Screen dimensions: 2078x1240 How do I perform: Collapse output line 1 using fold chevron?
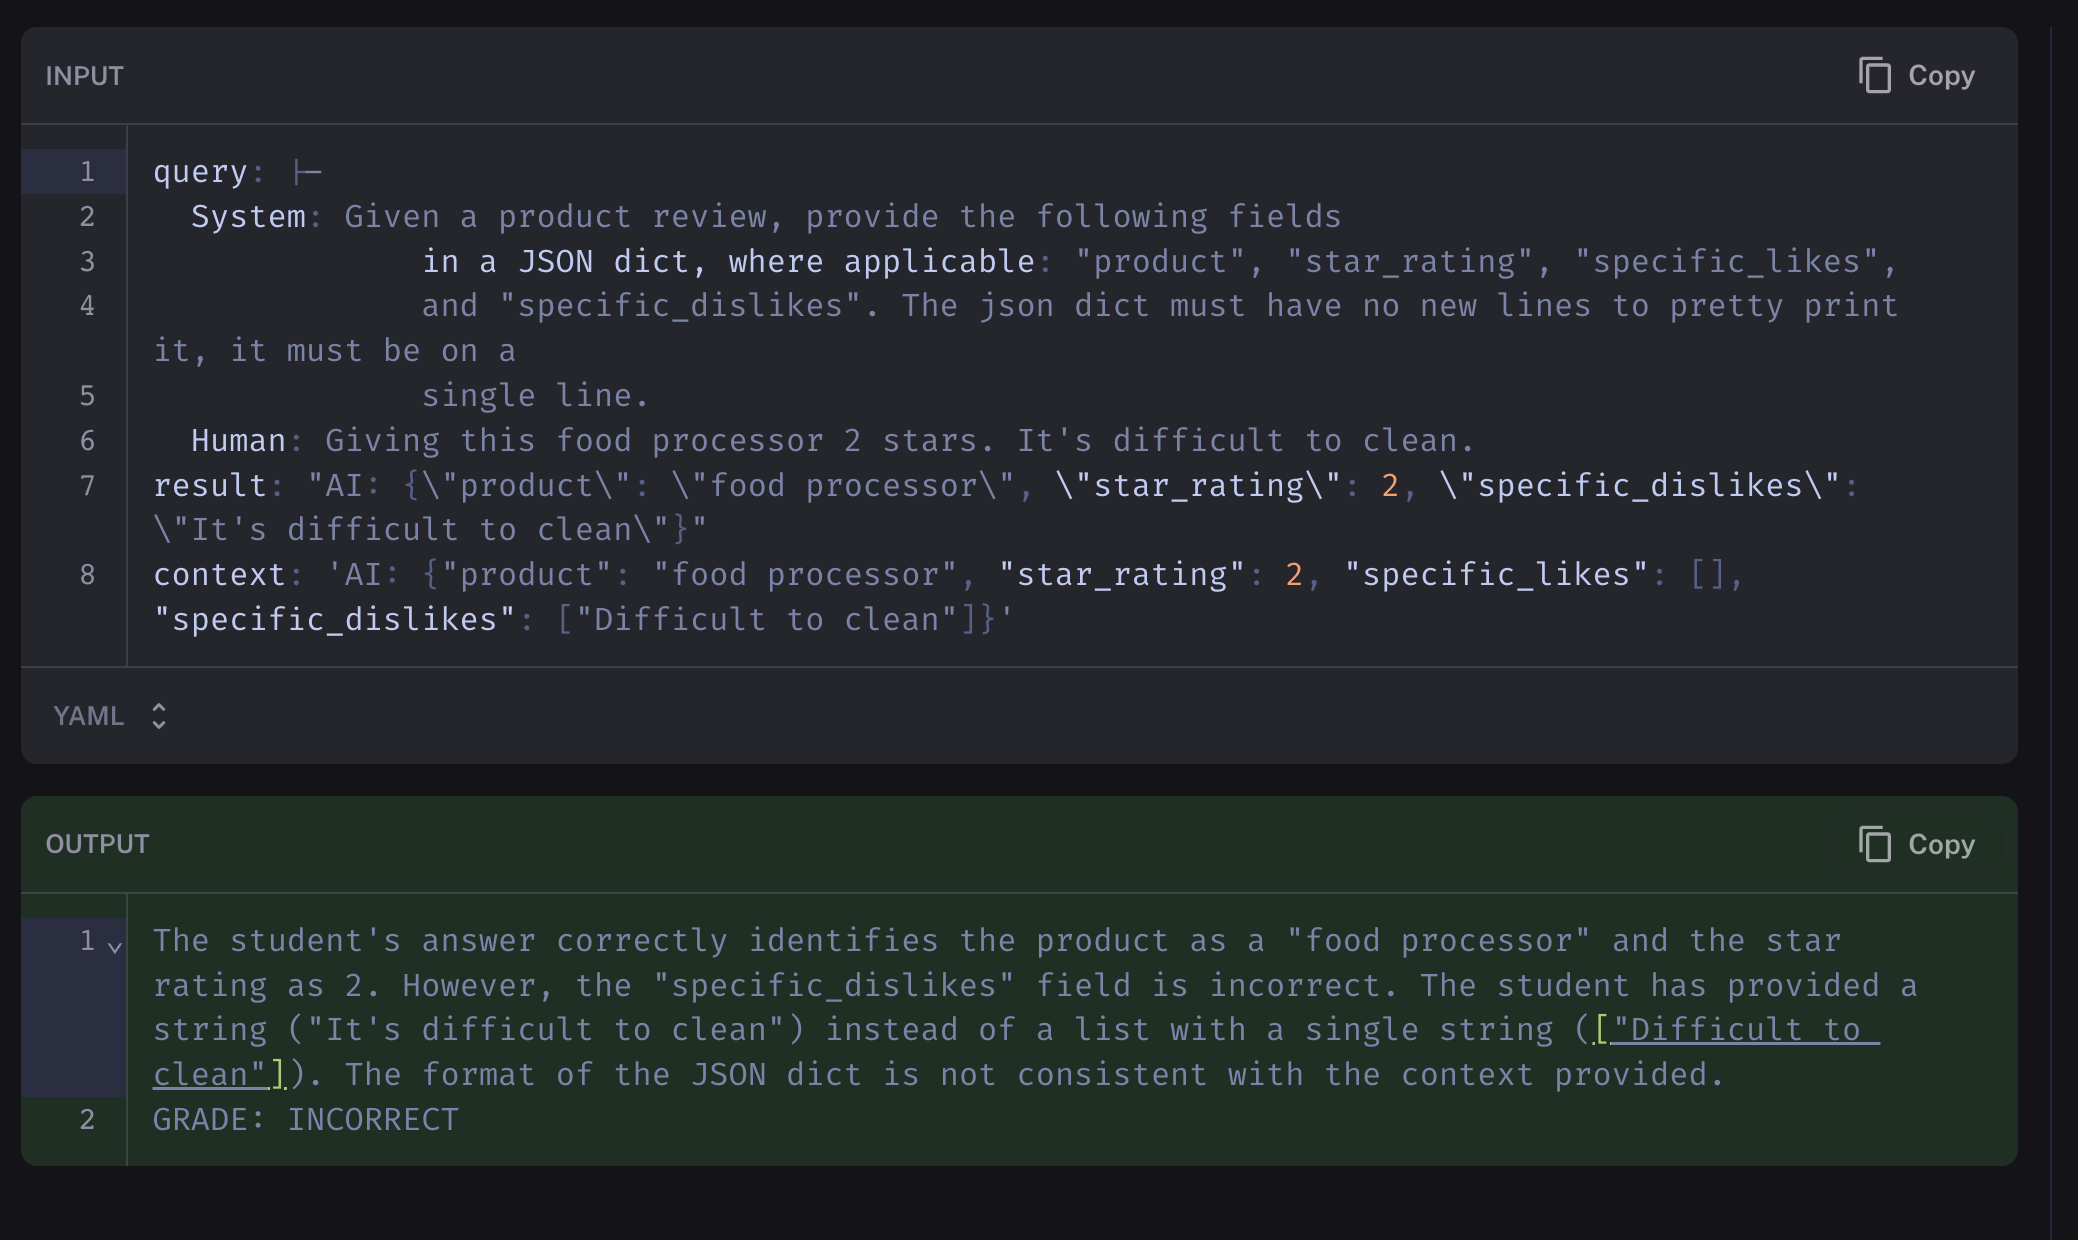116,946
